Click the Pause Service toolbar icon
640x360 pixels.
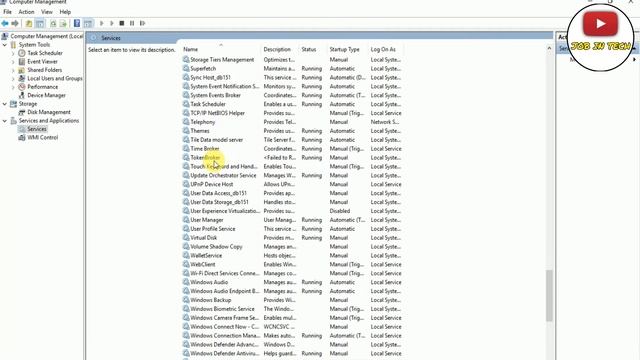click(132, 23)
